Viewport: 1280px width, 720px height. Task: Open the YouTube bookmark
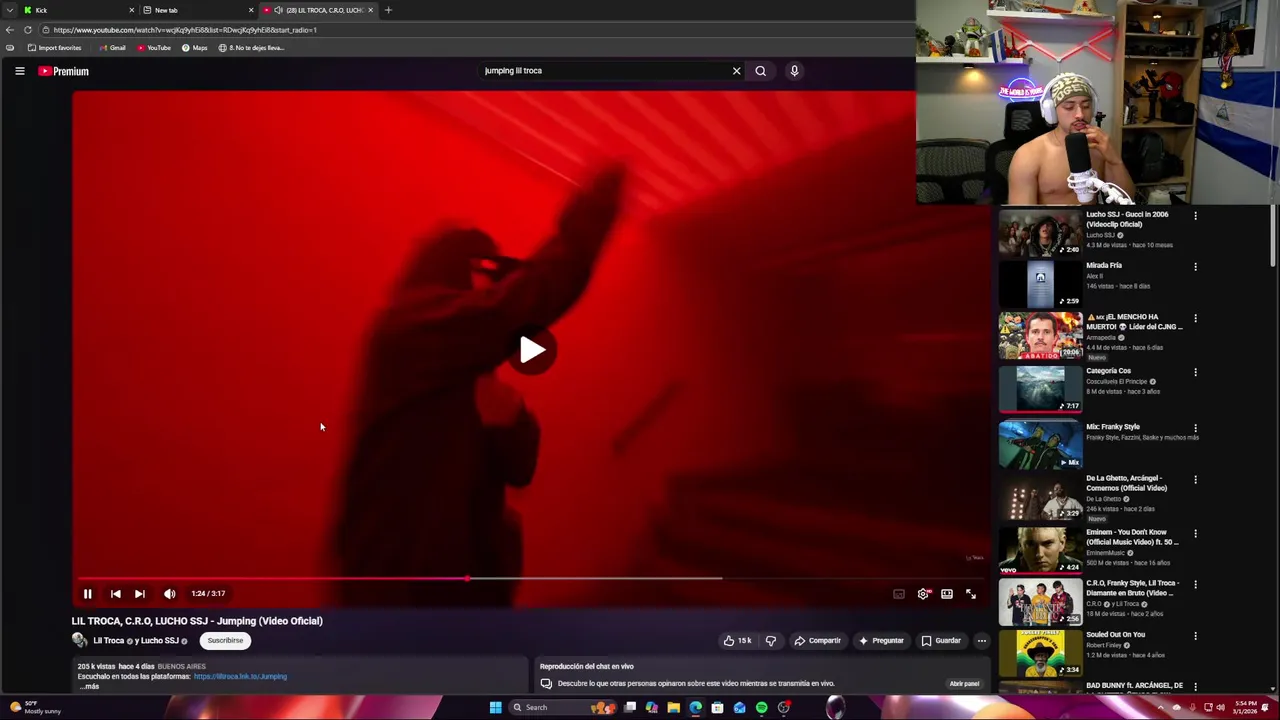click(x=154, y=48)
